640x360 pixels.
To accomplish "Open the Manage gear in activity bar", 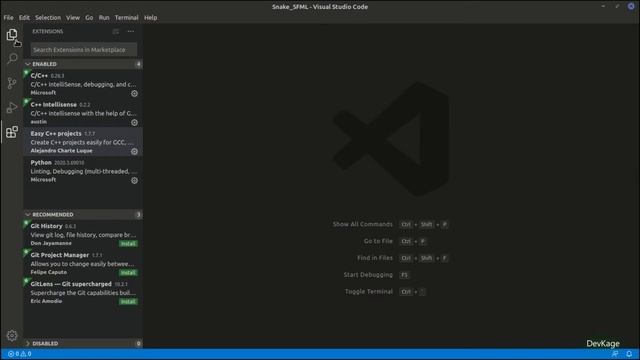I will pyautogui.click(x=12, y=336).
